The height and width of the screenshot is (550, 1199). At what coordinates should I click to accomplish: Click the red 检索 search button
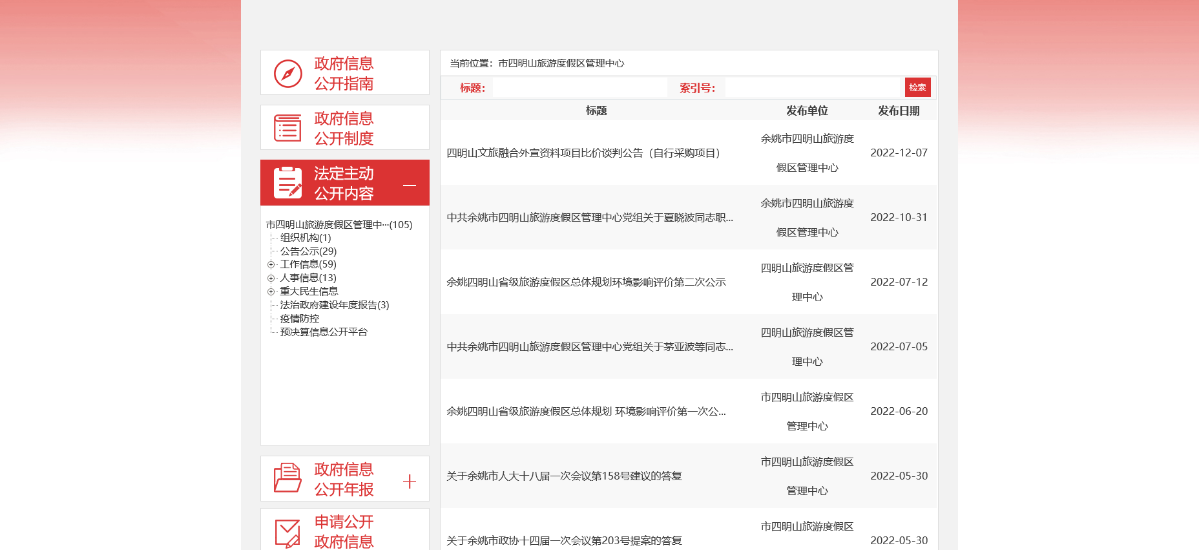pyautogui.click(x=918, y=88)
